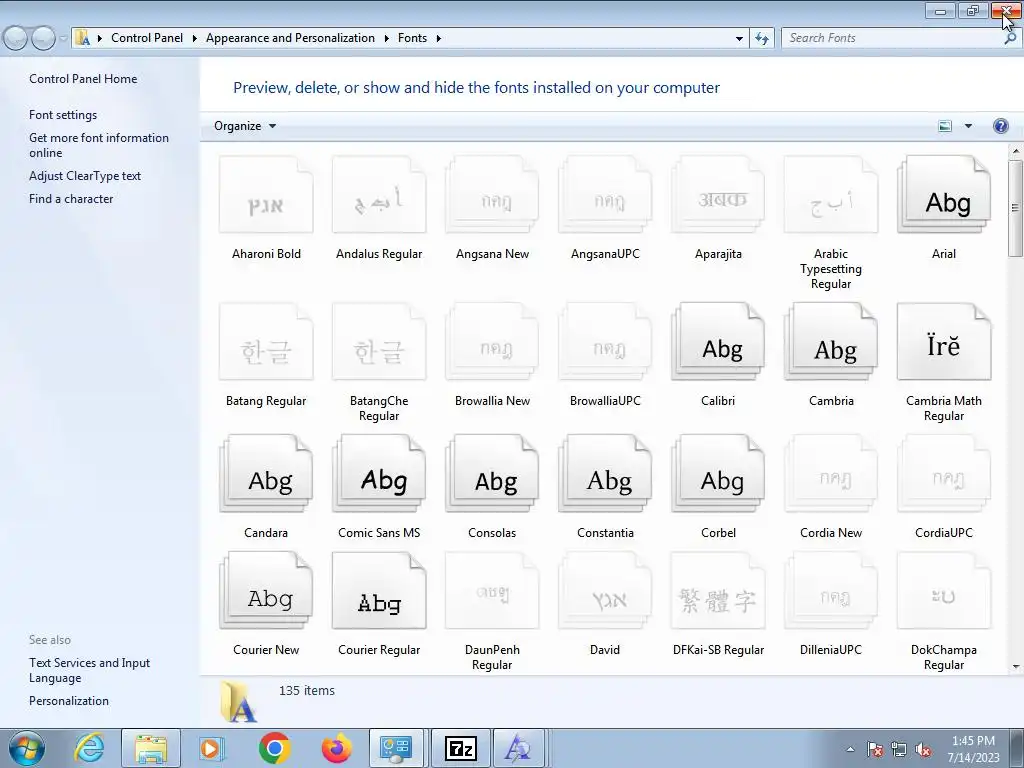The height and width of the screenshot is (768, 1024).
Task: Select the Calibri font family icon
Action: pyautogui.click(x=718, y=342)
